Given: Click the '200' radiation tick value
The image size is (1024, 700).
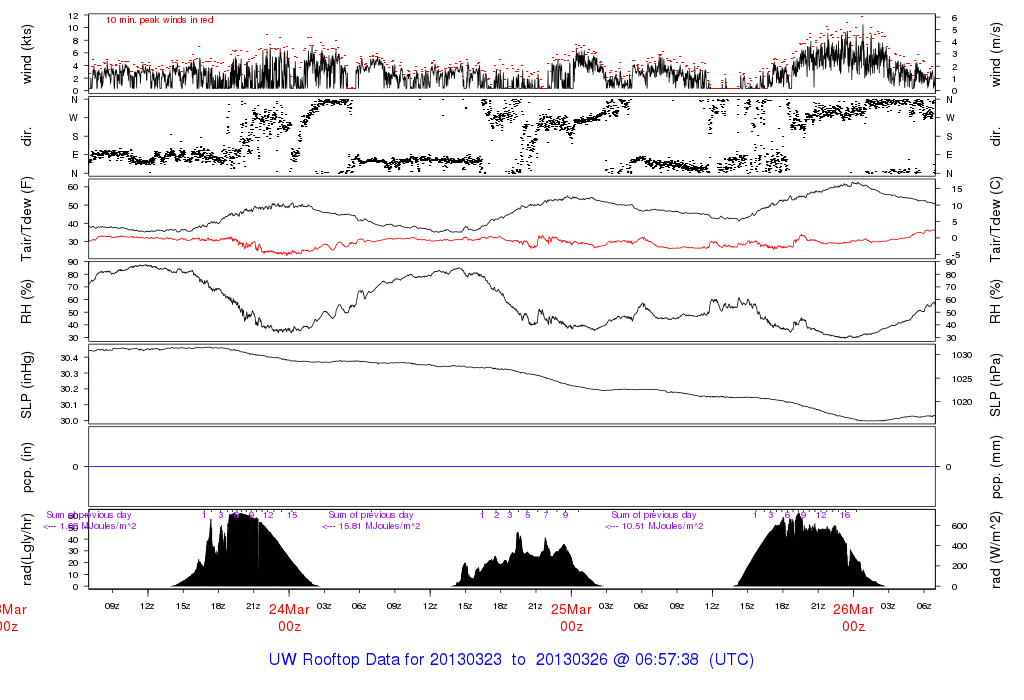Looking at the screenshot, I should (959, 567).
